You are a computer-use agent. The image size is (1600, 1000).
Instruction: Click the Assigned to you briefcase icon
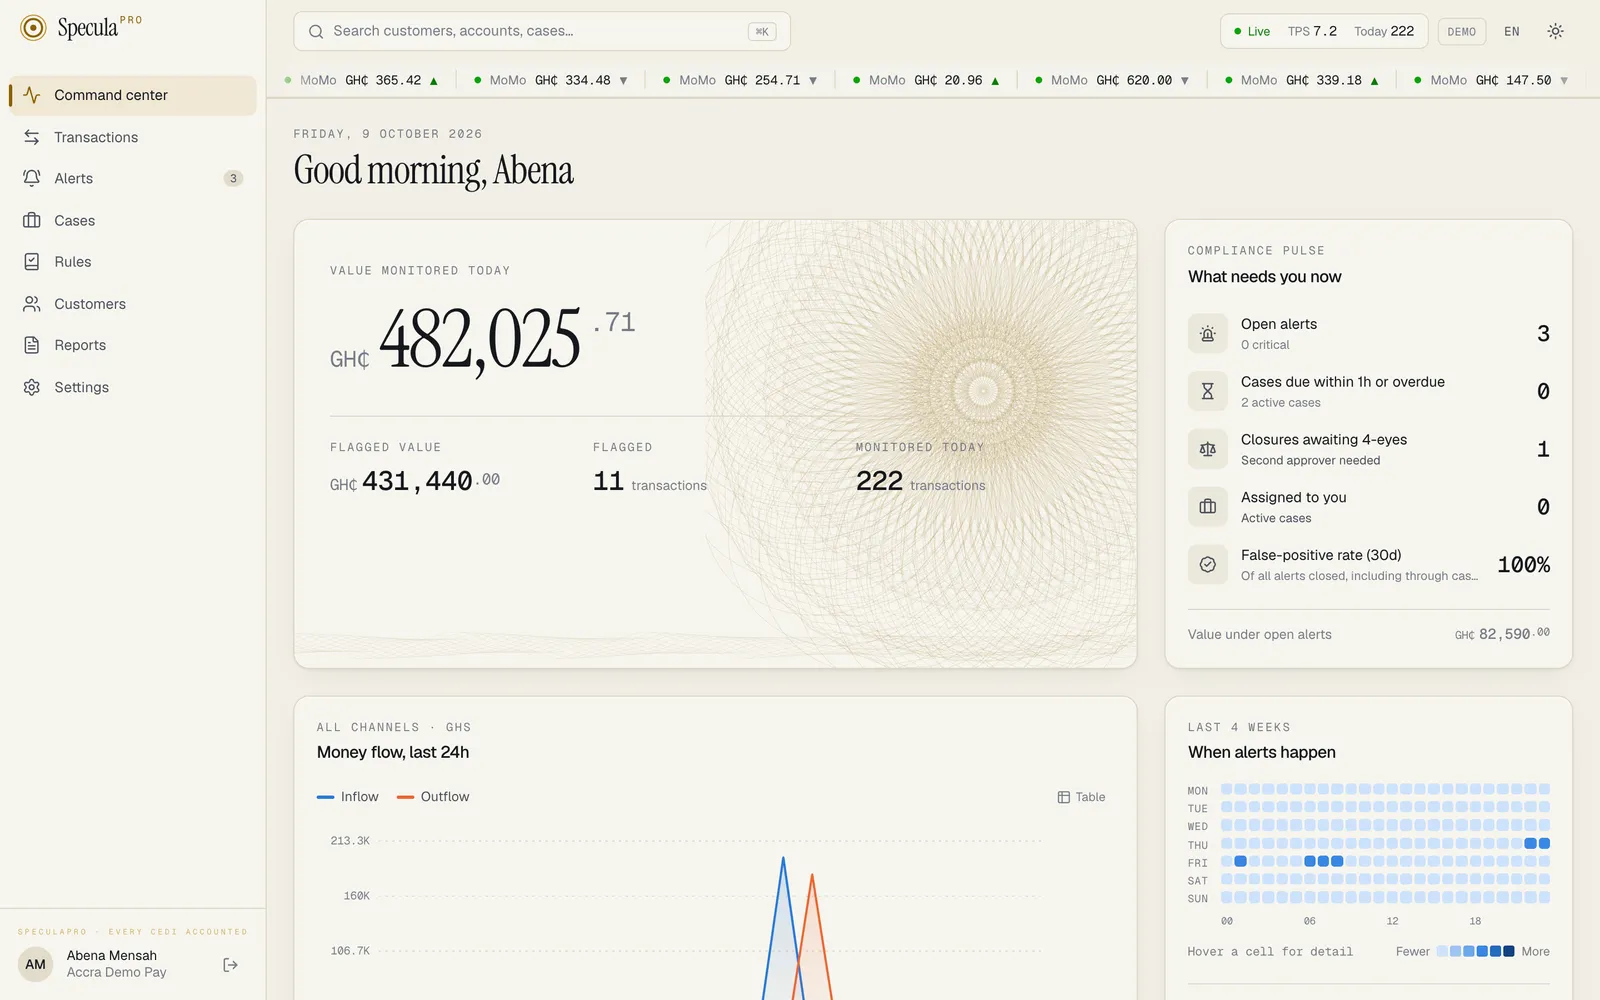point(1208,507)
